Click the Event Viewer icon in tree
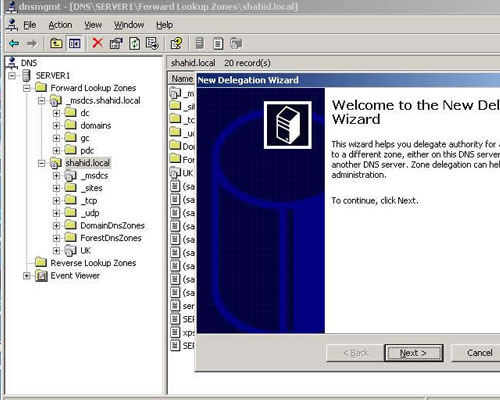 click(x=41, y=276)
